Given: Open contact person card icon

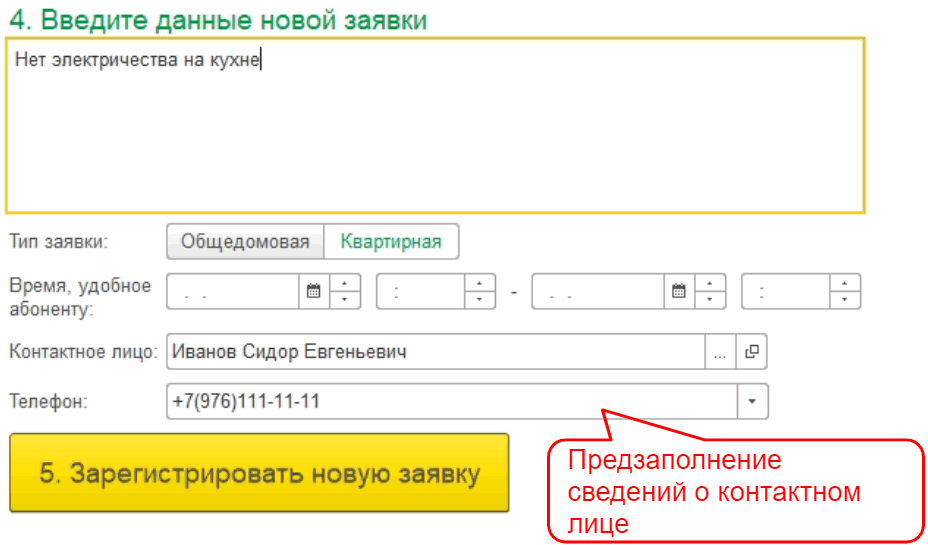Looking at the screenshot, I should (752, 352).
